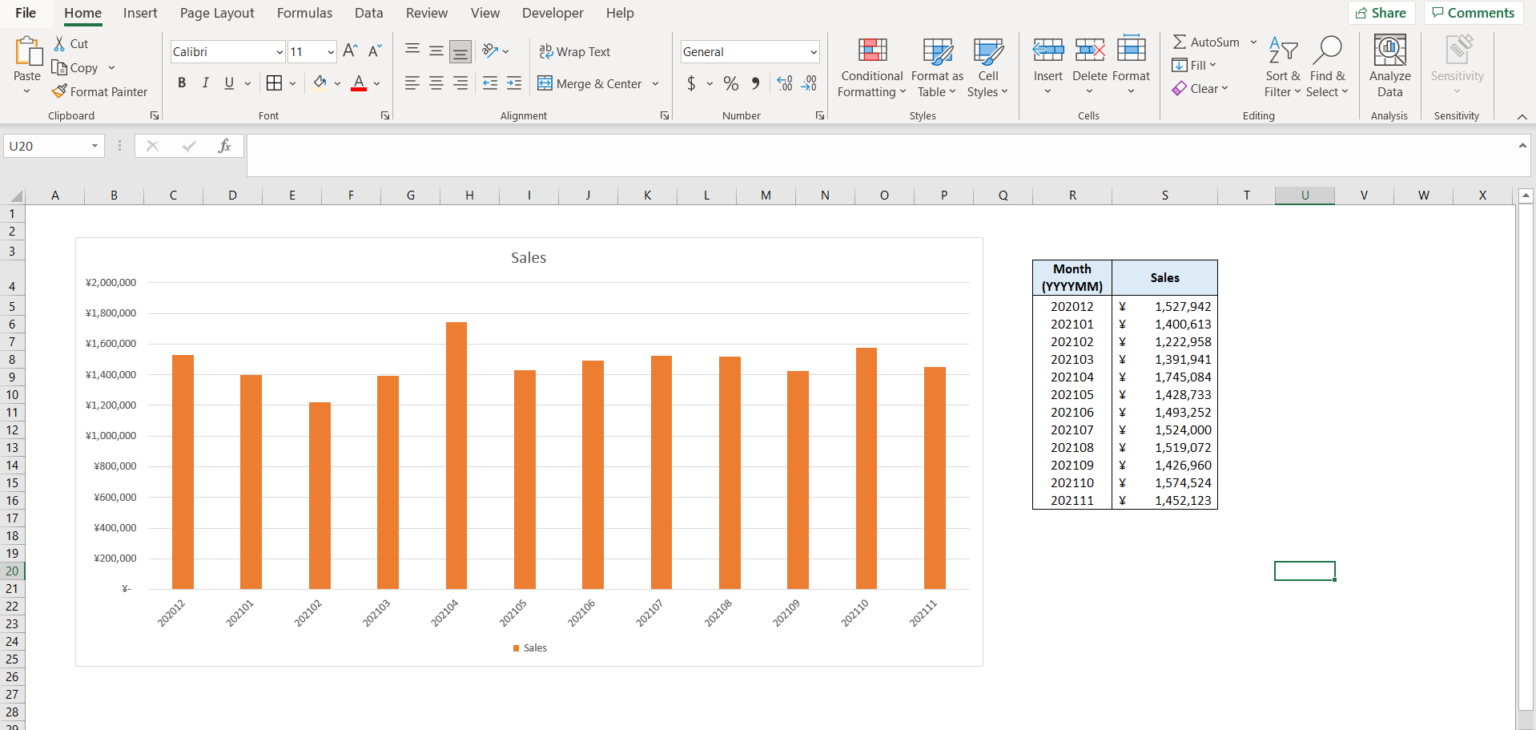Expand the Fill Color dropdown arrow

(337, 83)
